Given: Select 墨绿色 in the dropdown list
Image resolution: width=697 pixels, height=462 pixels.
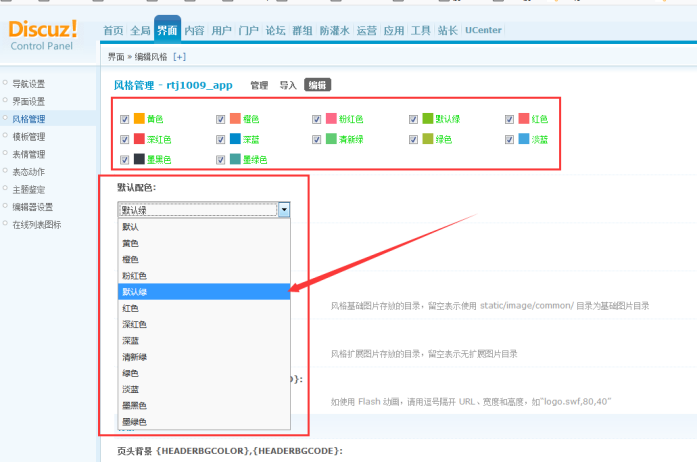Looking at the screenshot, I should [204, 422].
